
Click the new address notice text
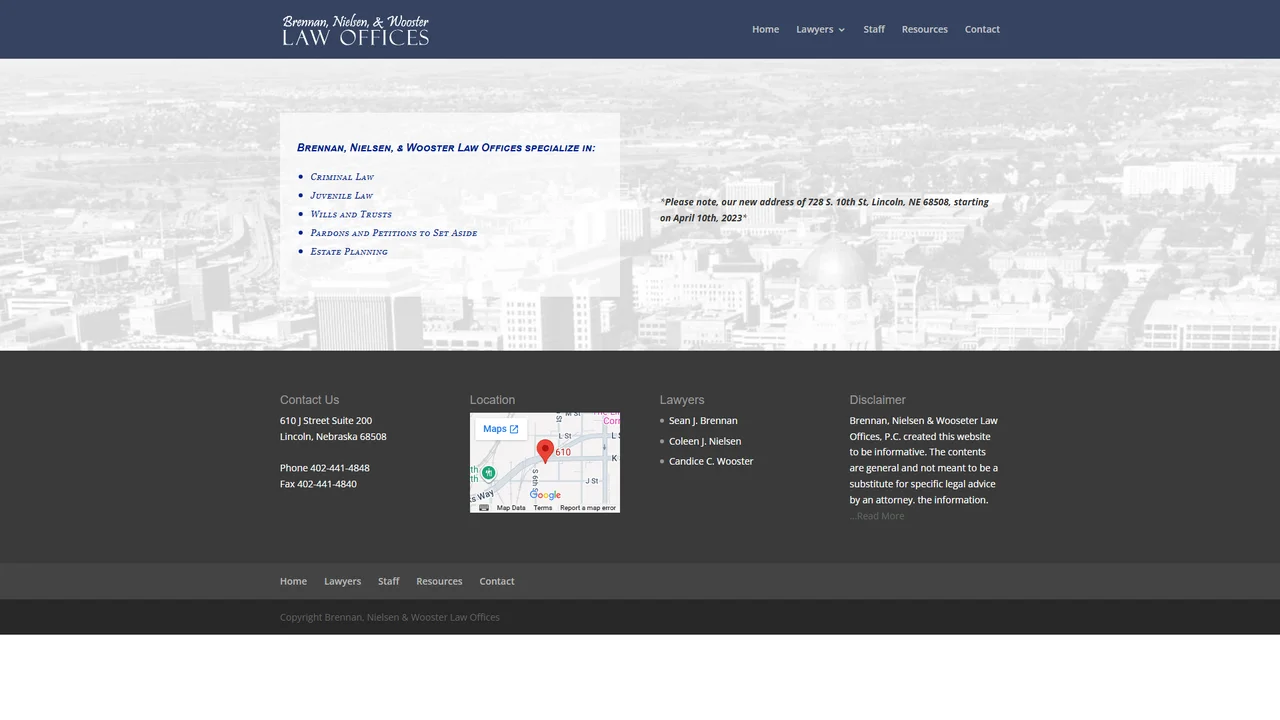pos(825,210)
